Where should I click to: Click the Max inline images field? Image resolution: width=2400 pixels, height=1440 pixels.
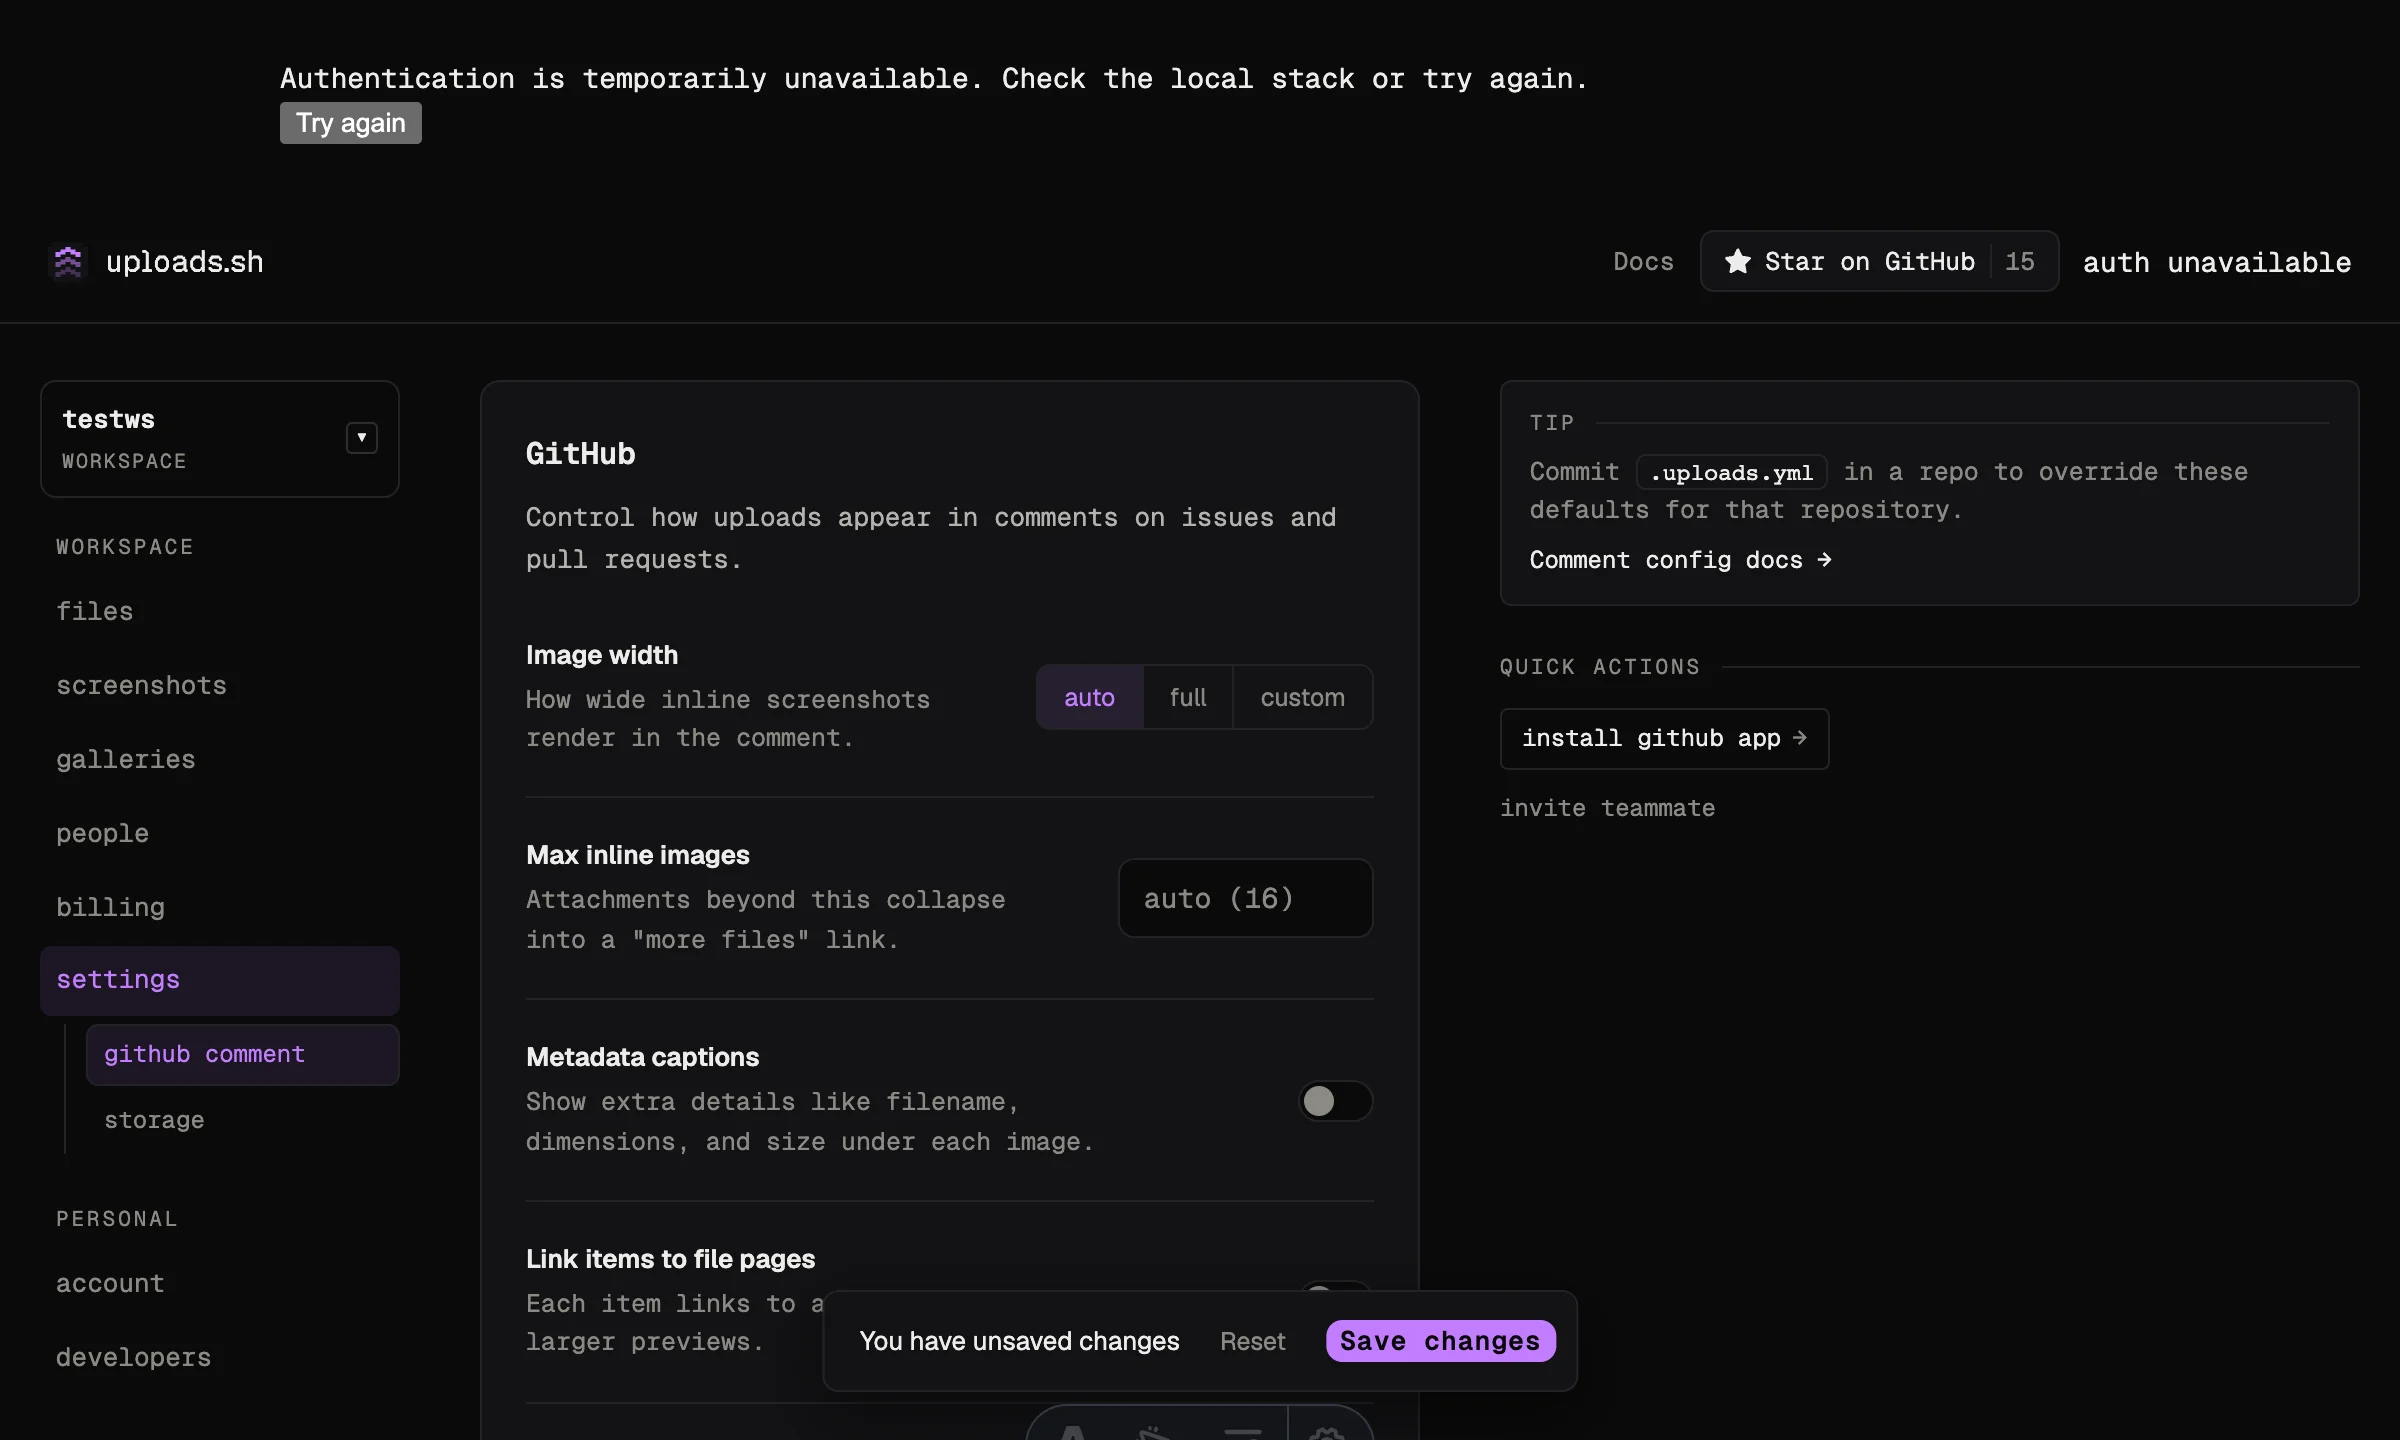point(1245,898)
